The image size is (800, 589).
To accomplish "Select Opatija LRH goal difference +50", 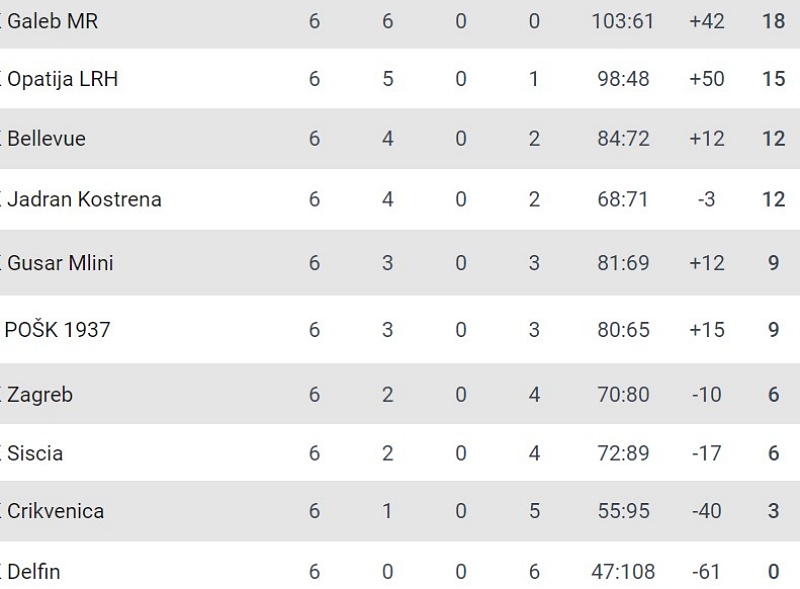I will click(x=707, y=79).
